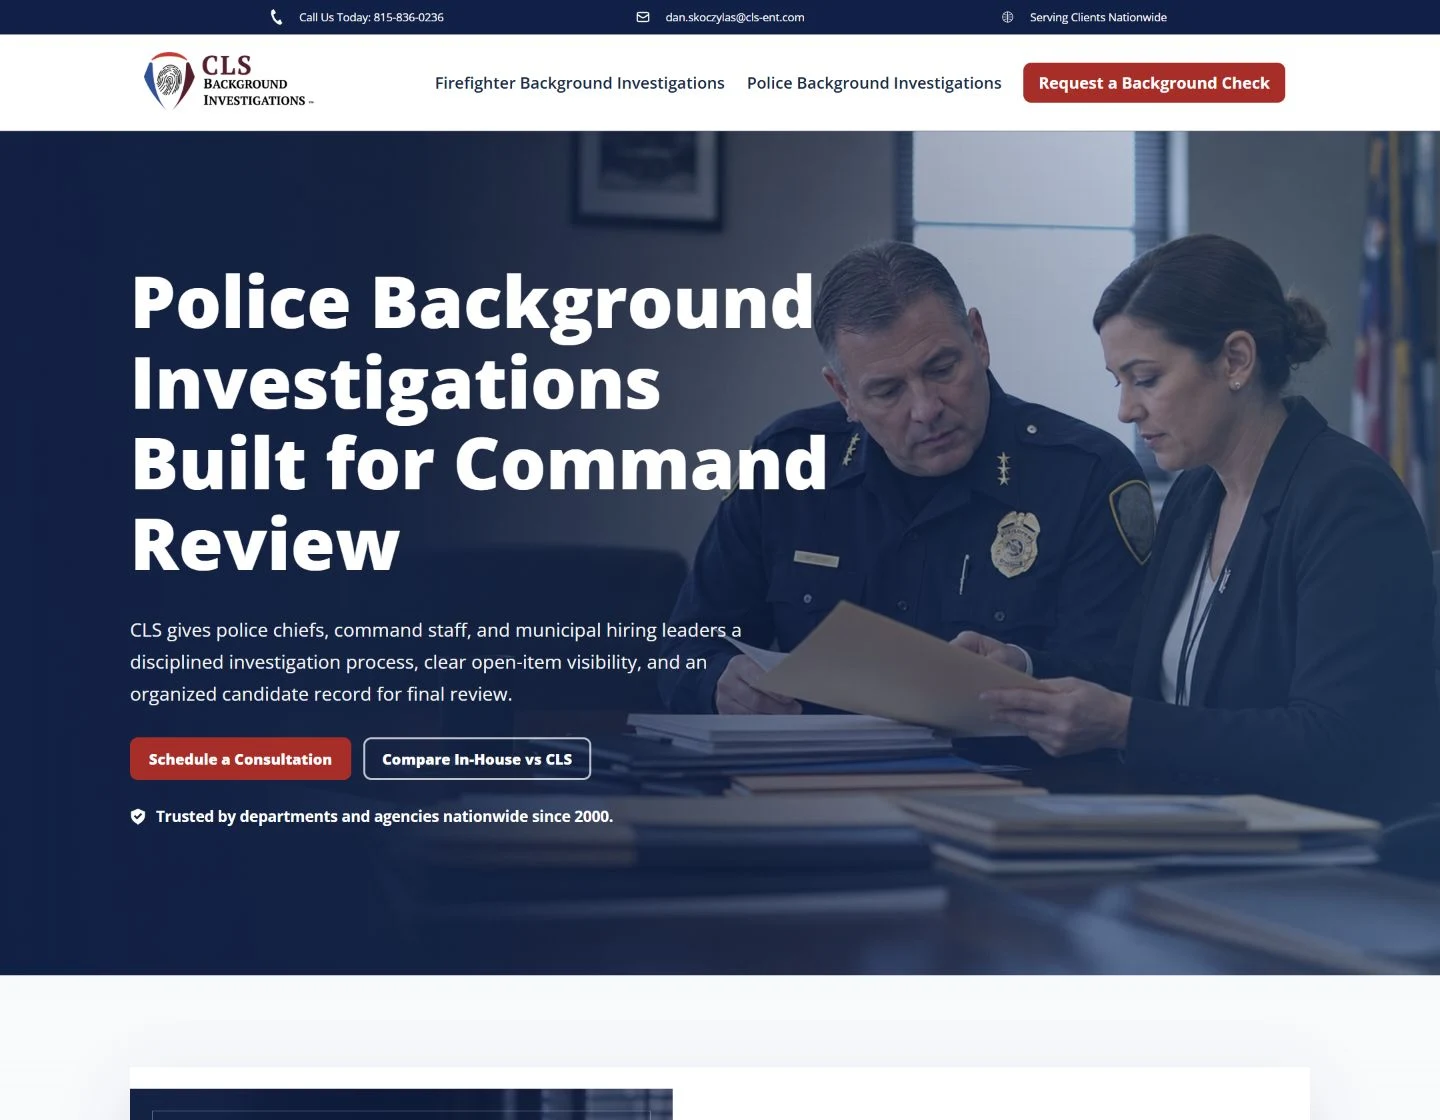
Task: Click the Serving Clients Nationwide text
Action: [1098, 17]
